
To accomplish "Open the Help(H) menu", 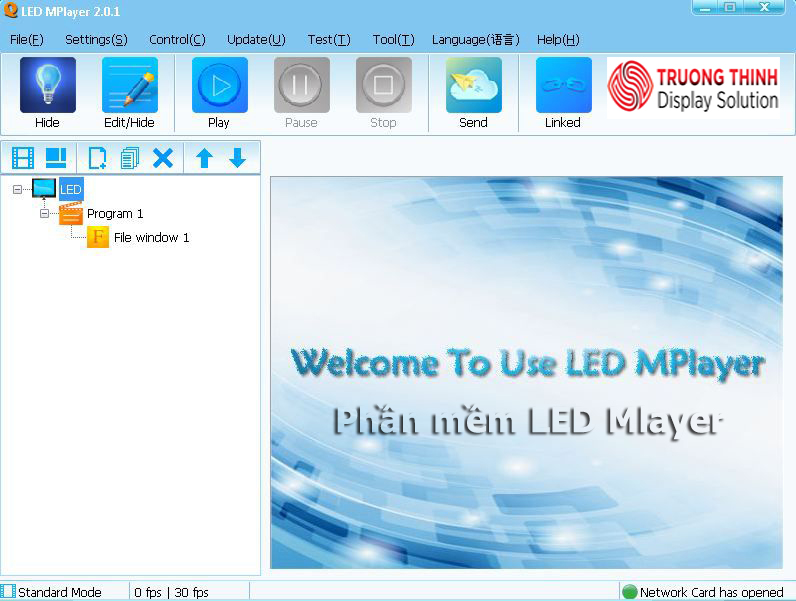I will point(558,40).
